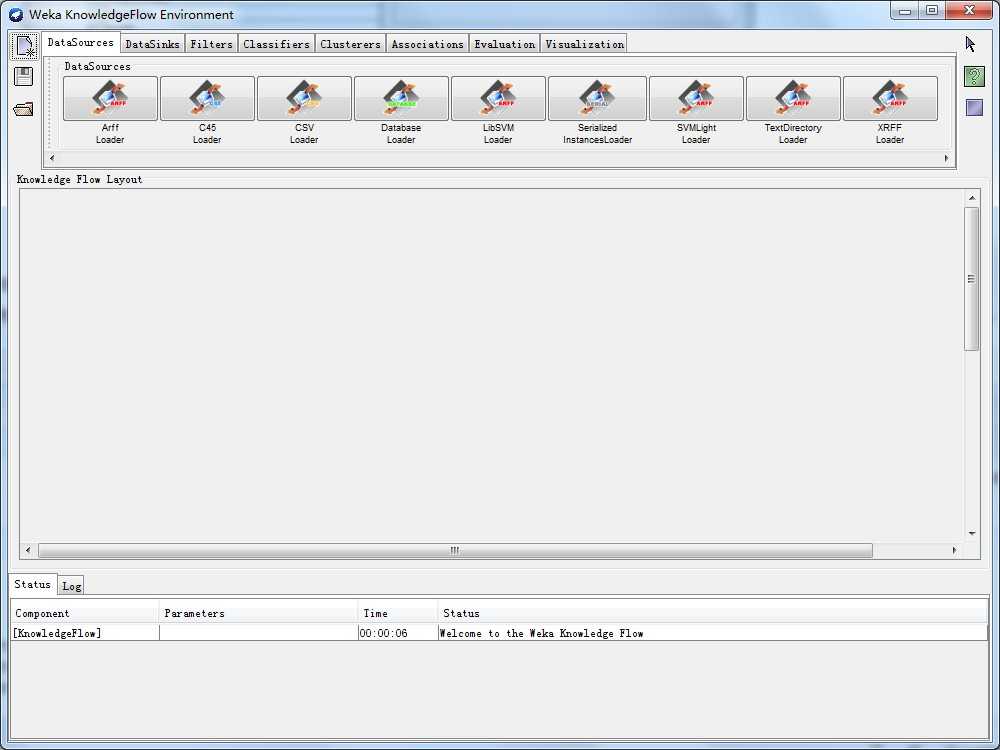Screen dimensions: 1000x750
Task: Select the [KnowledgeFlow] component cell
Action: pyautogui.click(x=85, y=633)
